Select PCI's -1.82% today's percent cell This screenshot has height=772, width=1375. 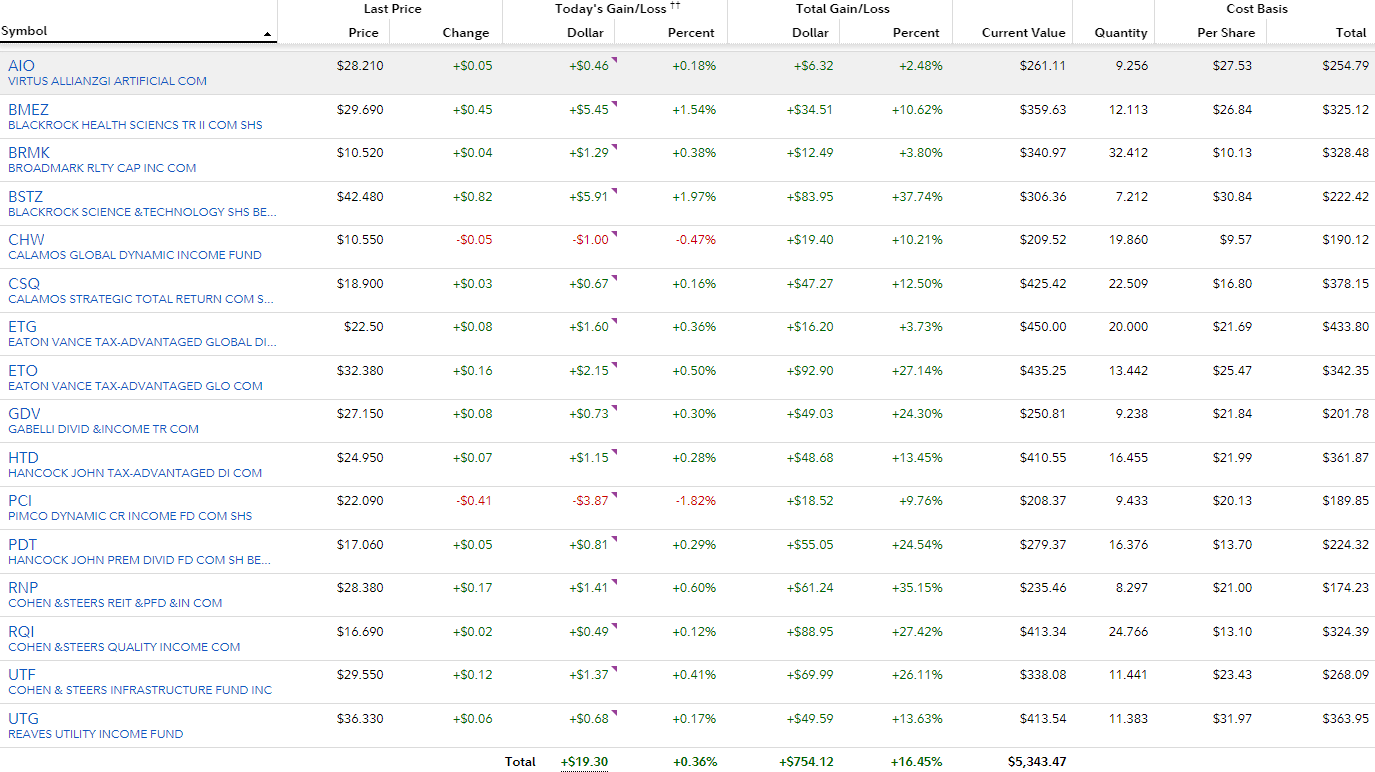coord(695,501)
